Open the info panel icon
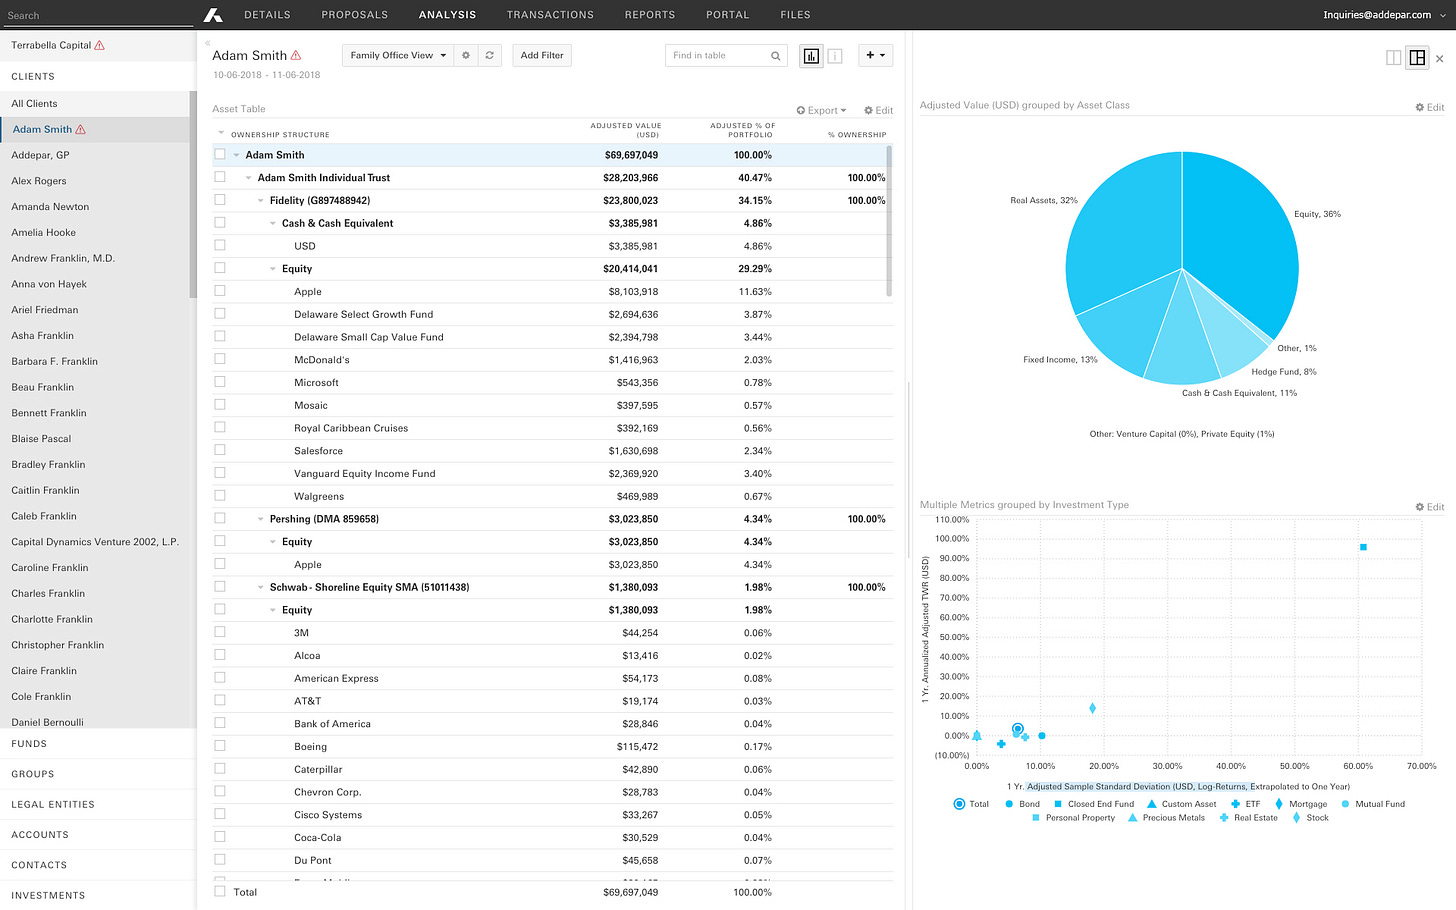Screen dimensions: 1456x910 click(835, 56)
